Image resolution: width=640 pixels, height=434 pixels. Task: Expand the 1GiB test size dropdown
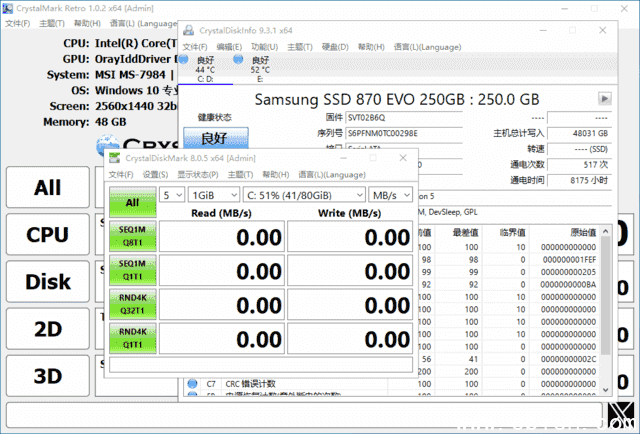(x=213, y=194)
